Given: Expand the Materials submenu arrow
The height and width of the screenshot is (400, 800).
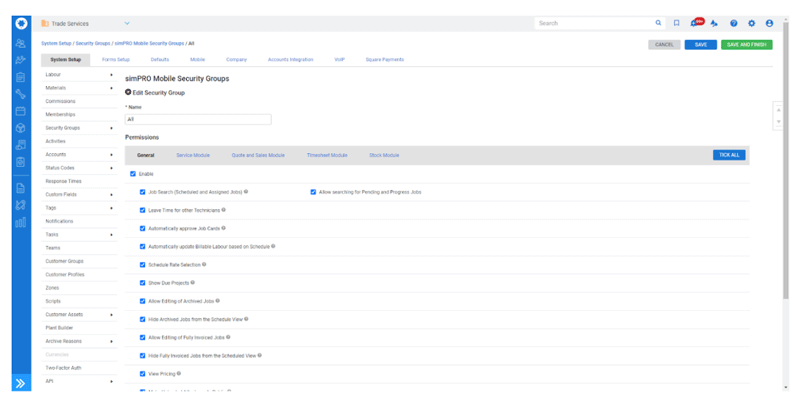Looking at the screenshot, I should click(111, 88).
